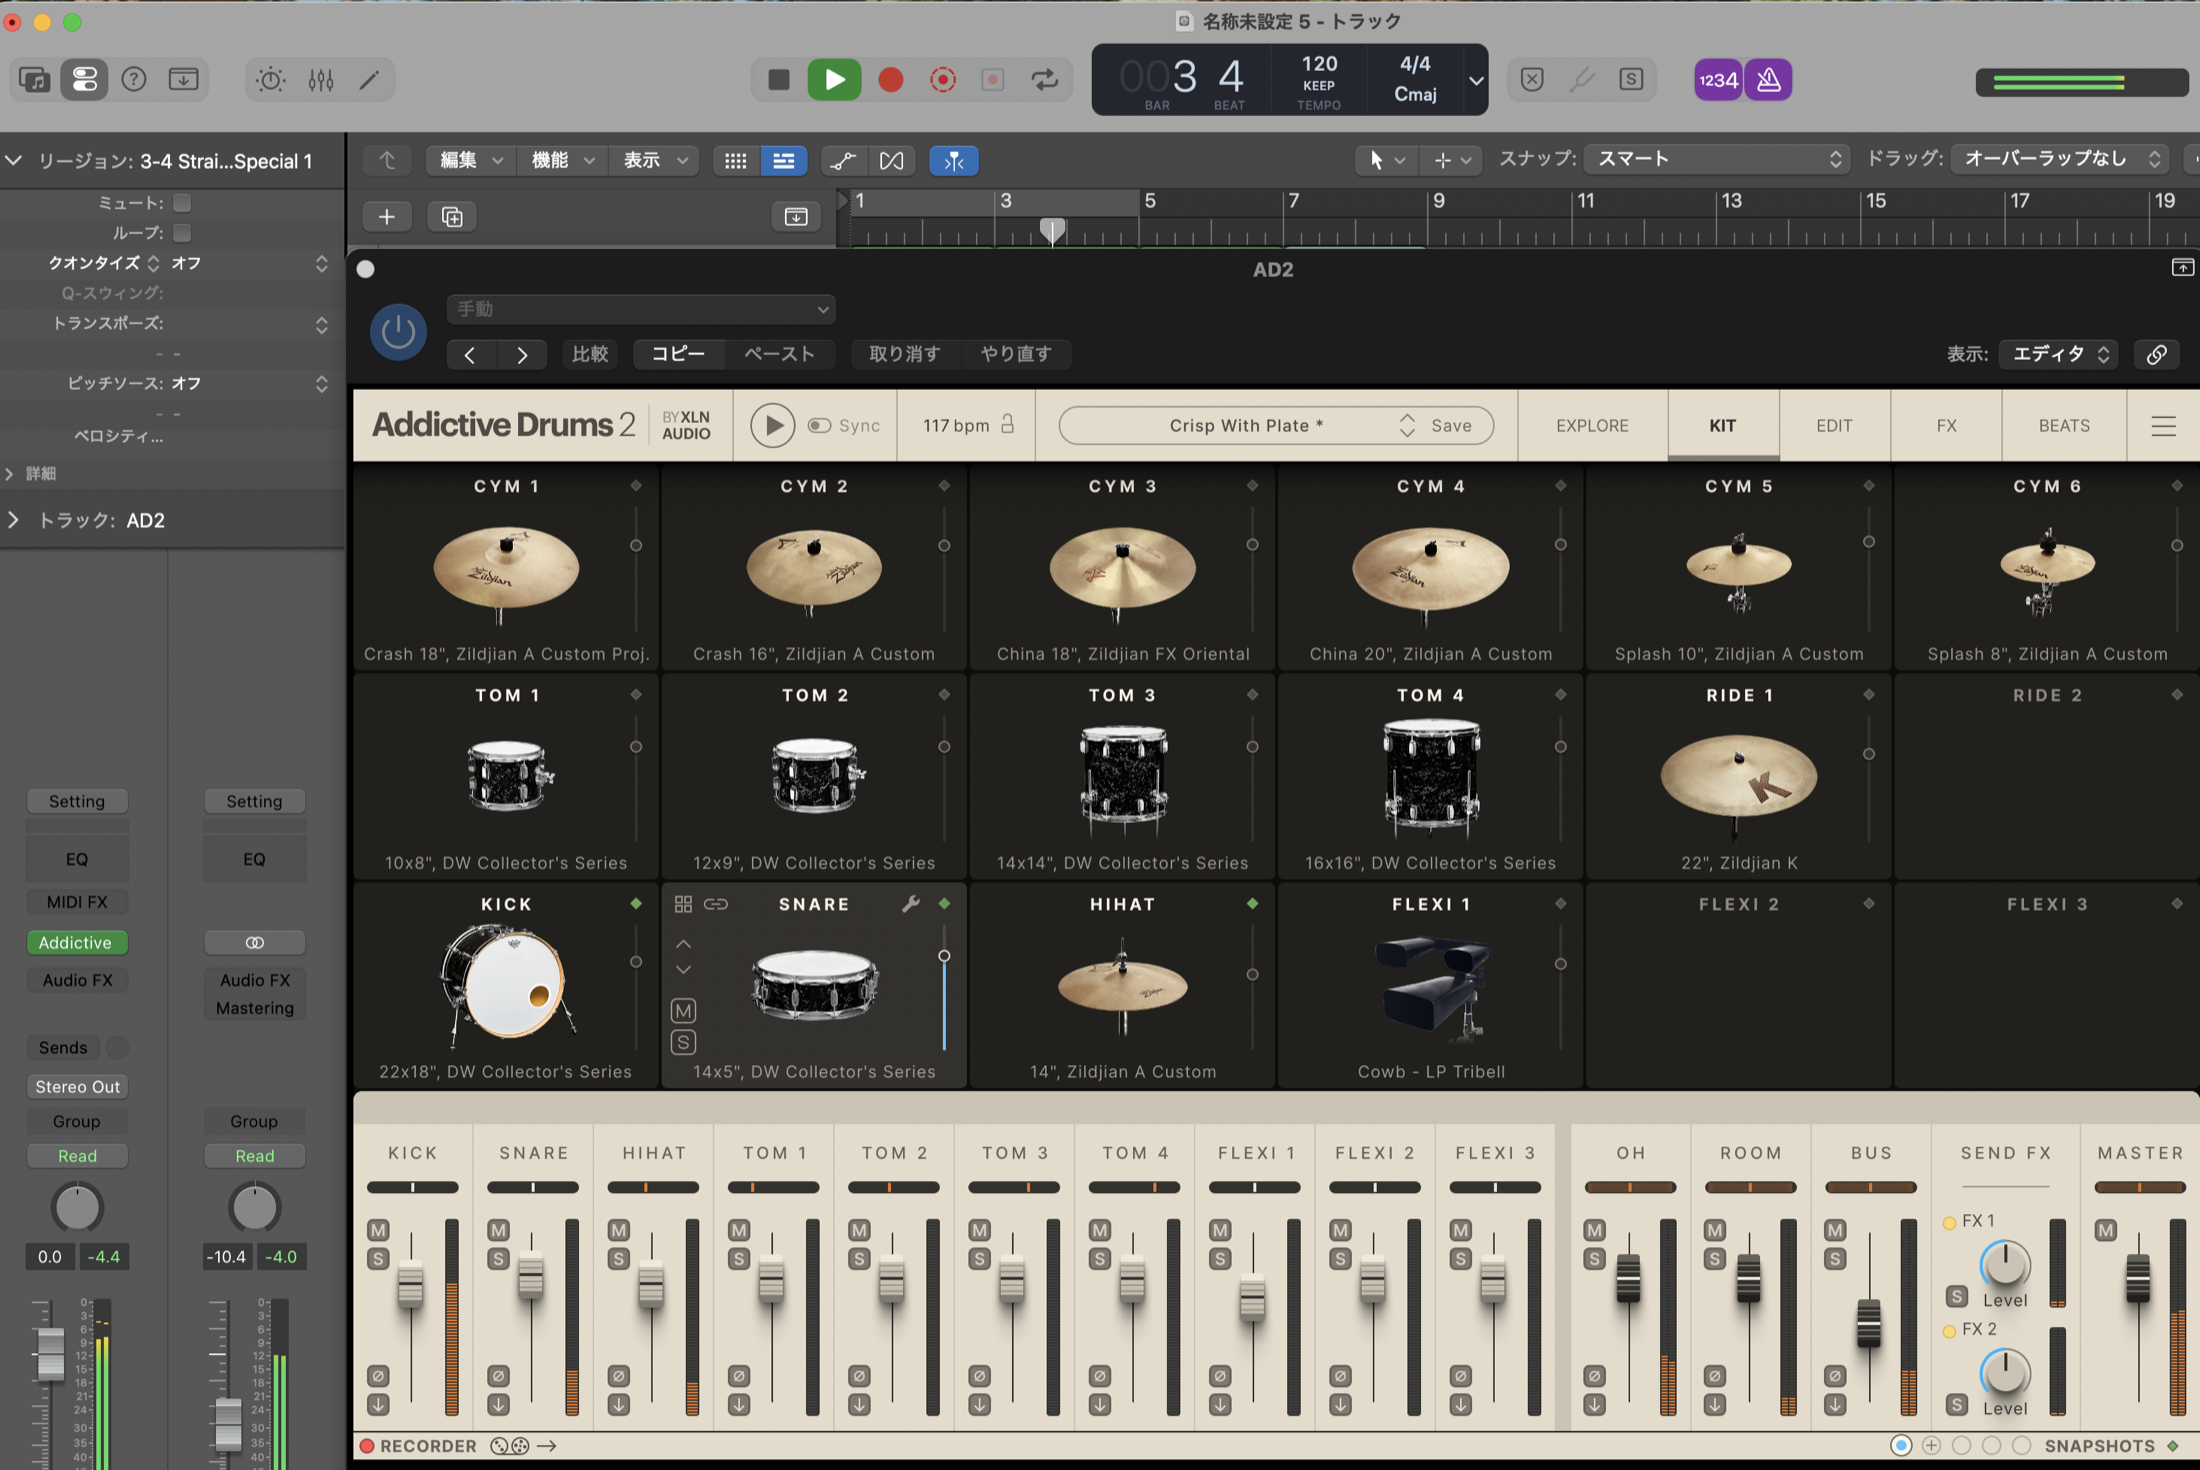Duplicate track icon next to plus
Image resolution: width=2200 pixels, height=1470 pixels.
point(452,216)
